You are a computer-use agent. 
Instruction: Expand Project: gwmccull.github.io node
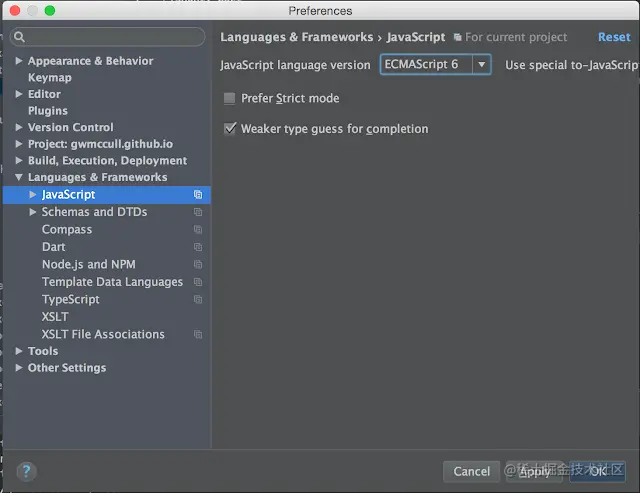19,144
